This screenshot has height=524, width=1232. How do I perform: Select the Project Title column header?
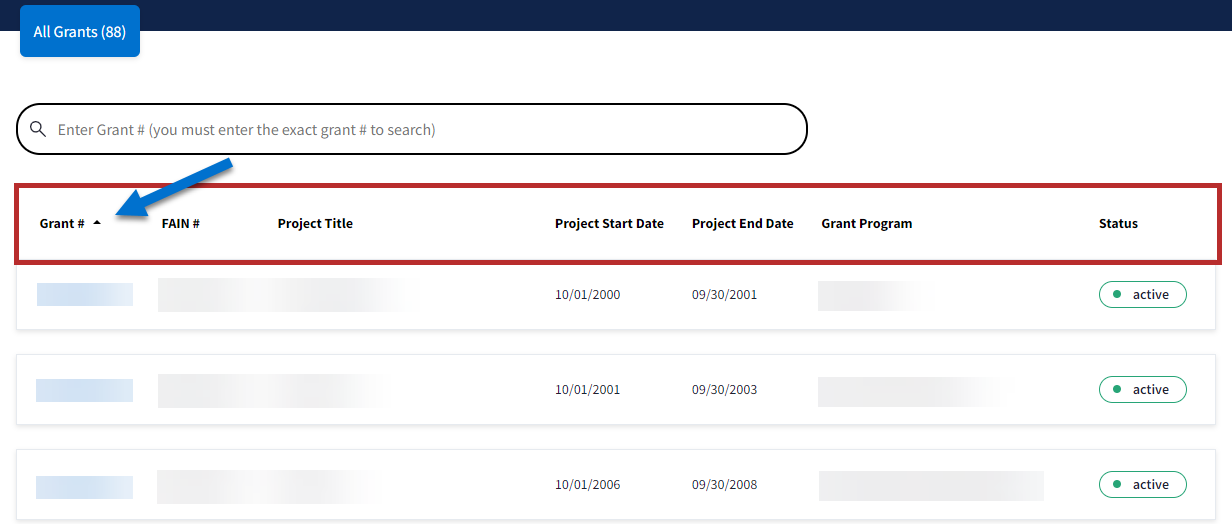coord(315,224)
